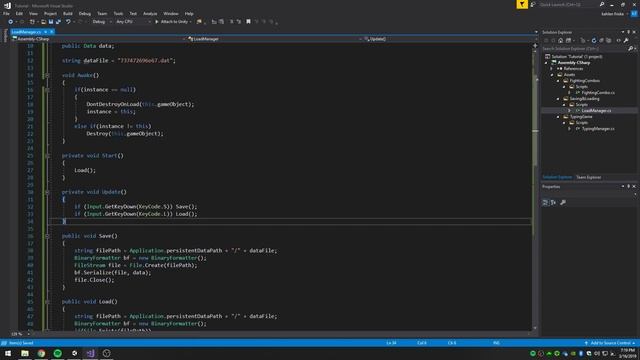This screenshot has width=640, height=360.
Task: Click the signed-in user account name
Action: tap(612, 14)
